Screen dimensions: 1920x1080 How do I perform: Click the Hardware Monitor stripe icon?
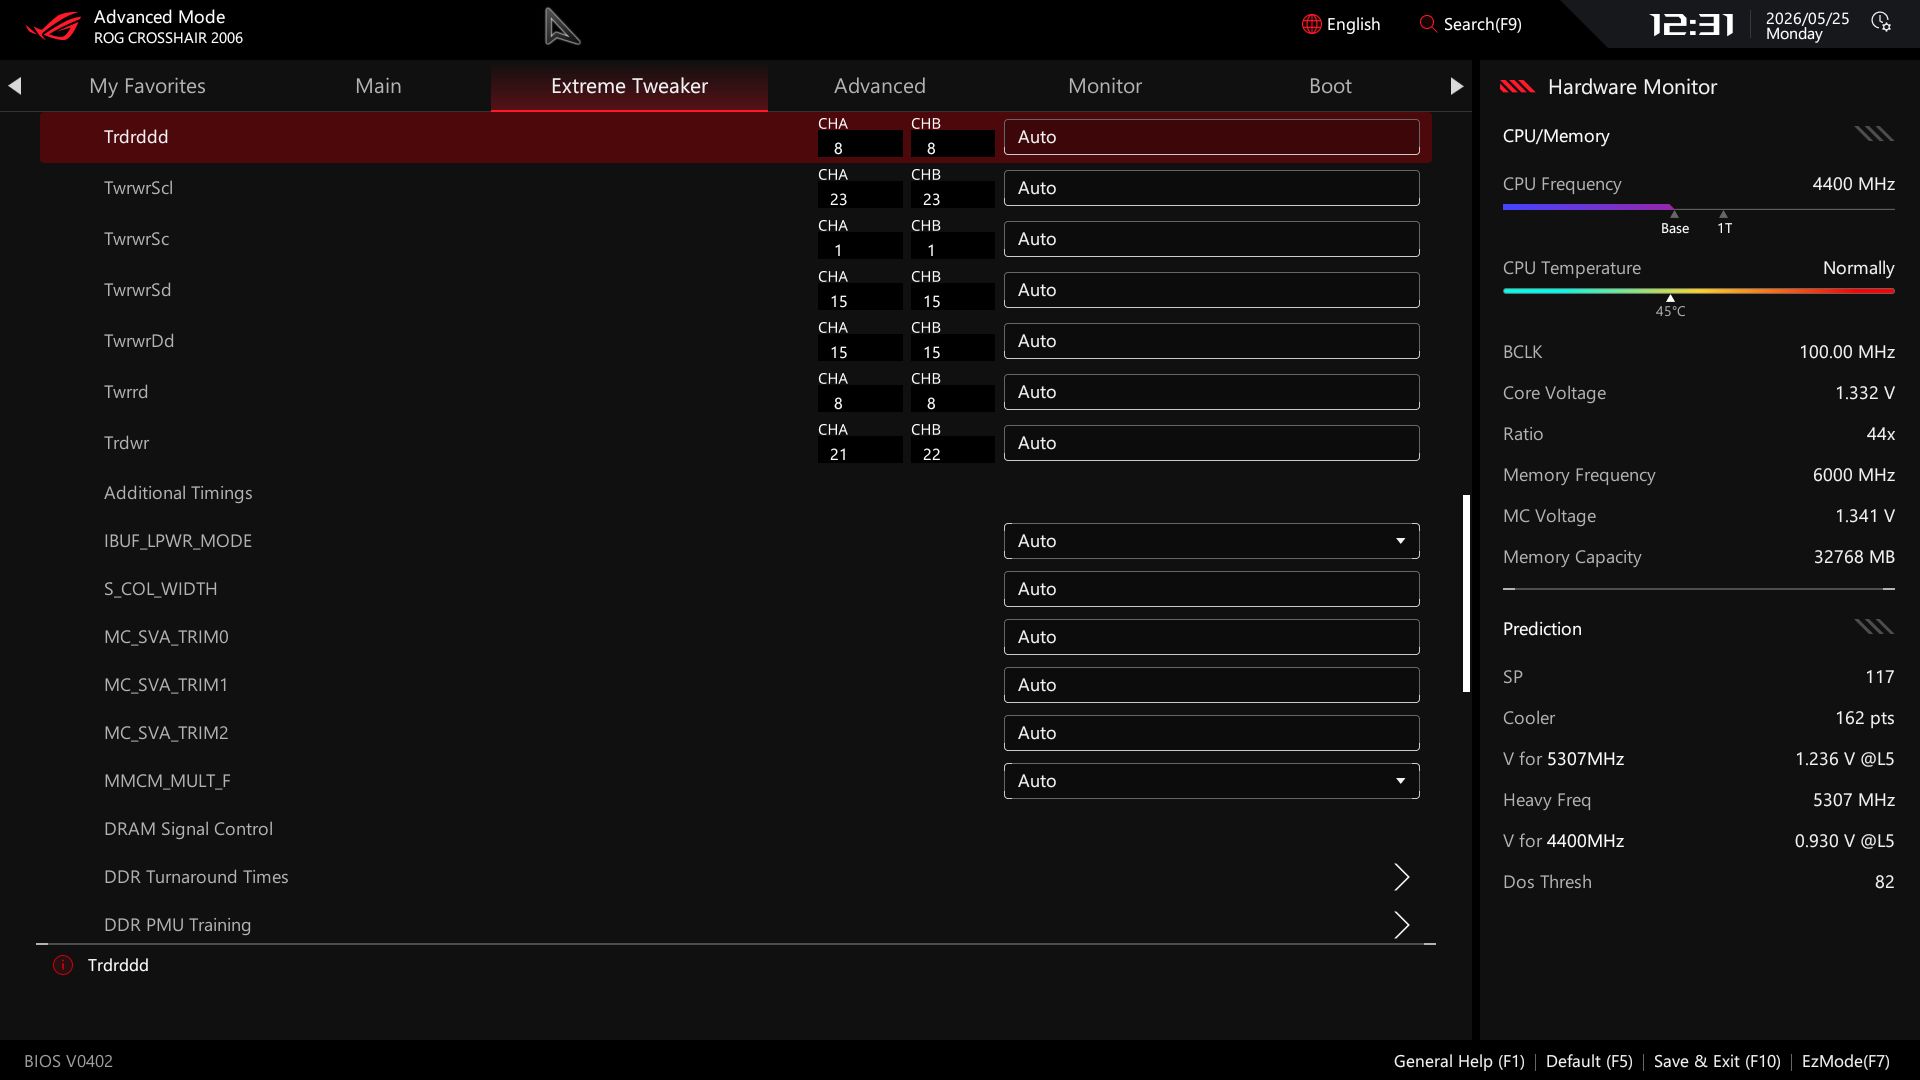[1517, 87]
